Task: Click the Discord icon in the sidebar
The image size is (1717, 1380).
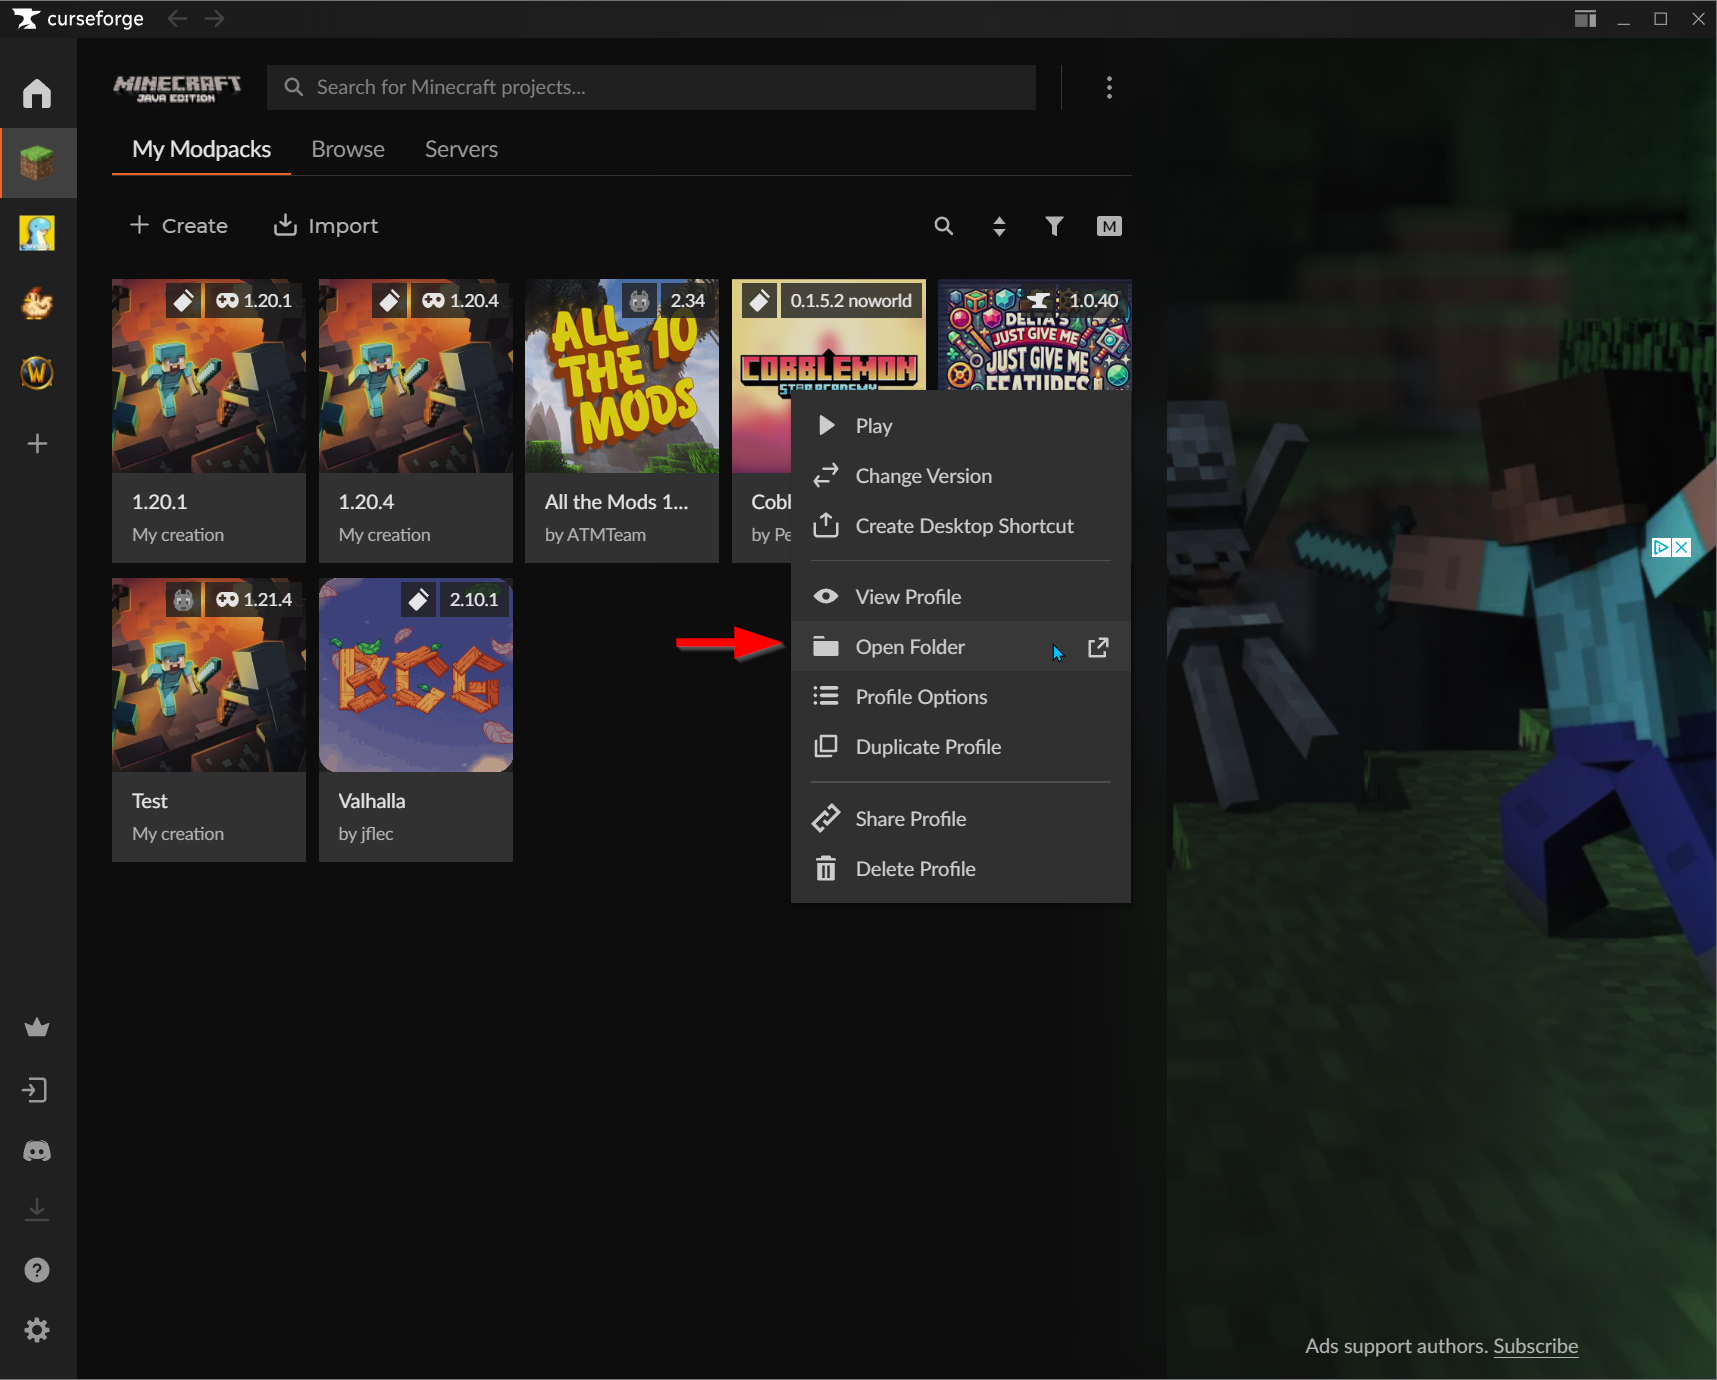Action: tap(37, 1151)
